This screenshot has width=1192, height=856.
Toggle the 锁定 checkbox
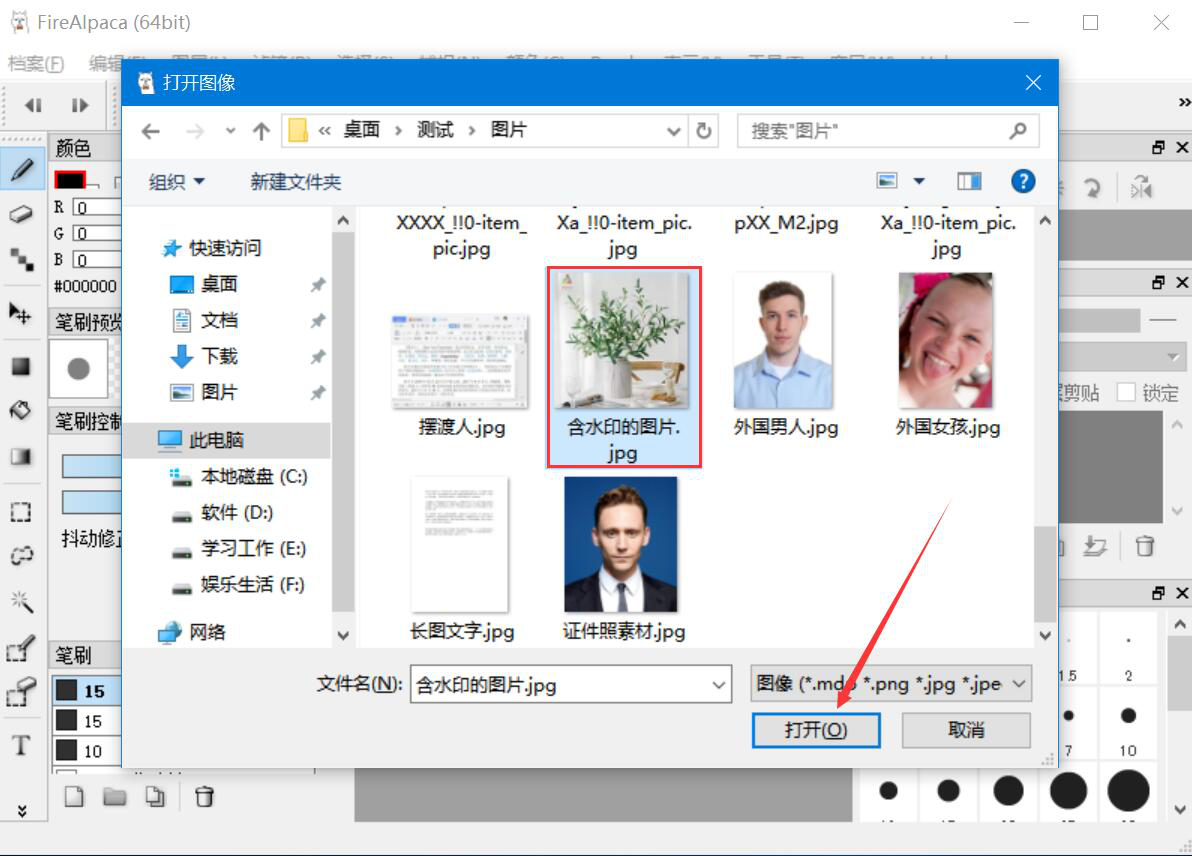click(1126, 392)
